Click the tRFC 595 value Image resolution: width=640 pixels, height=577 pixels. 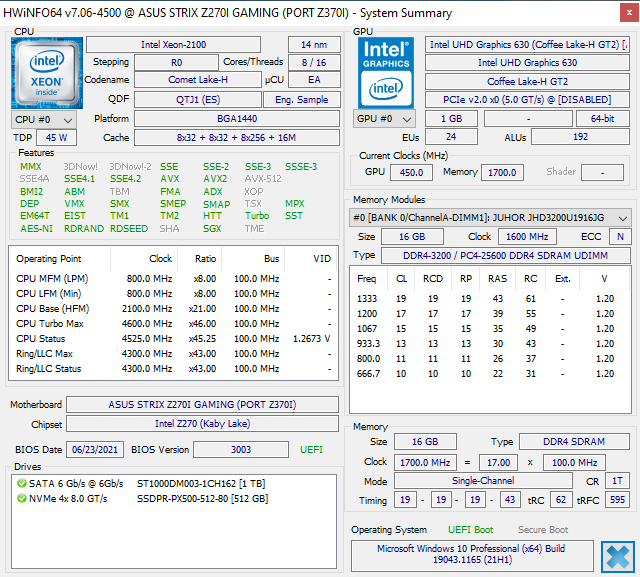point(618,500)
